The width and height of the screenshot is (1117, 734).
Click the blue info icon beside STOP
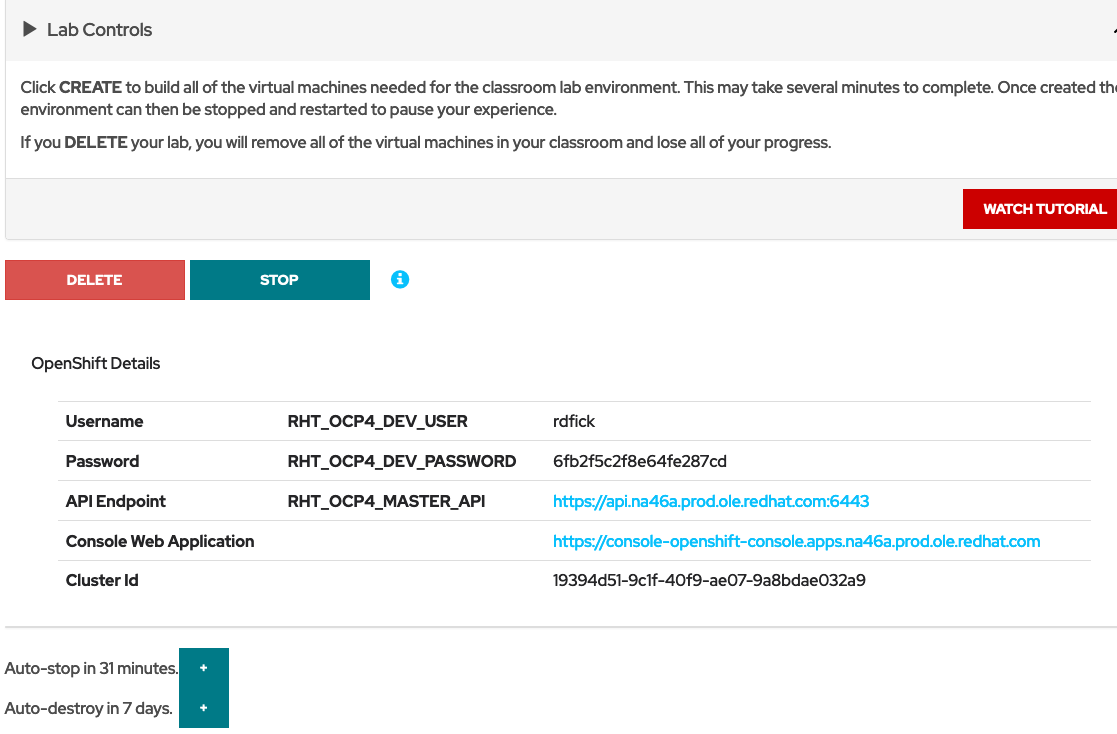[400, 280]
